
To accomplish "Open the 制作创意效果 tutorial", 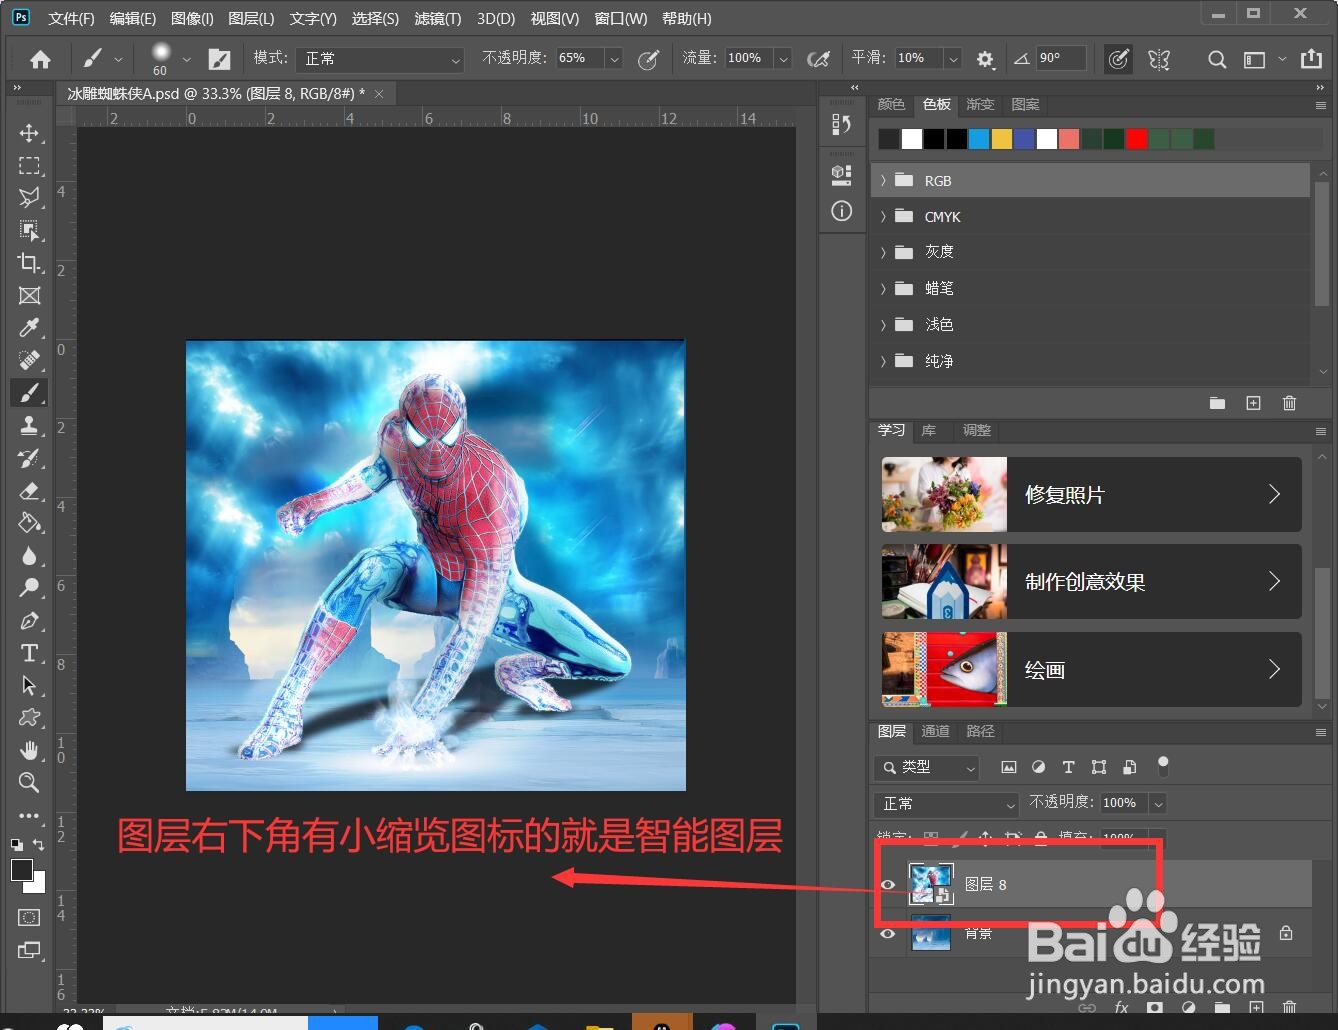I will click(x=1091, y=581).
